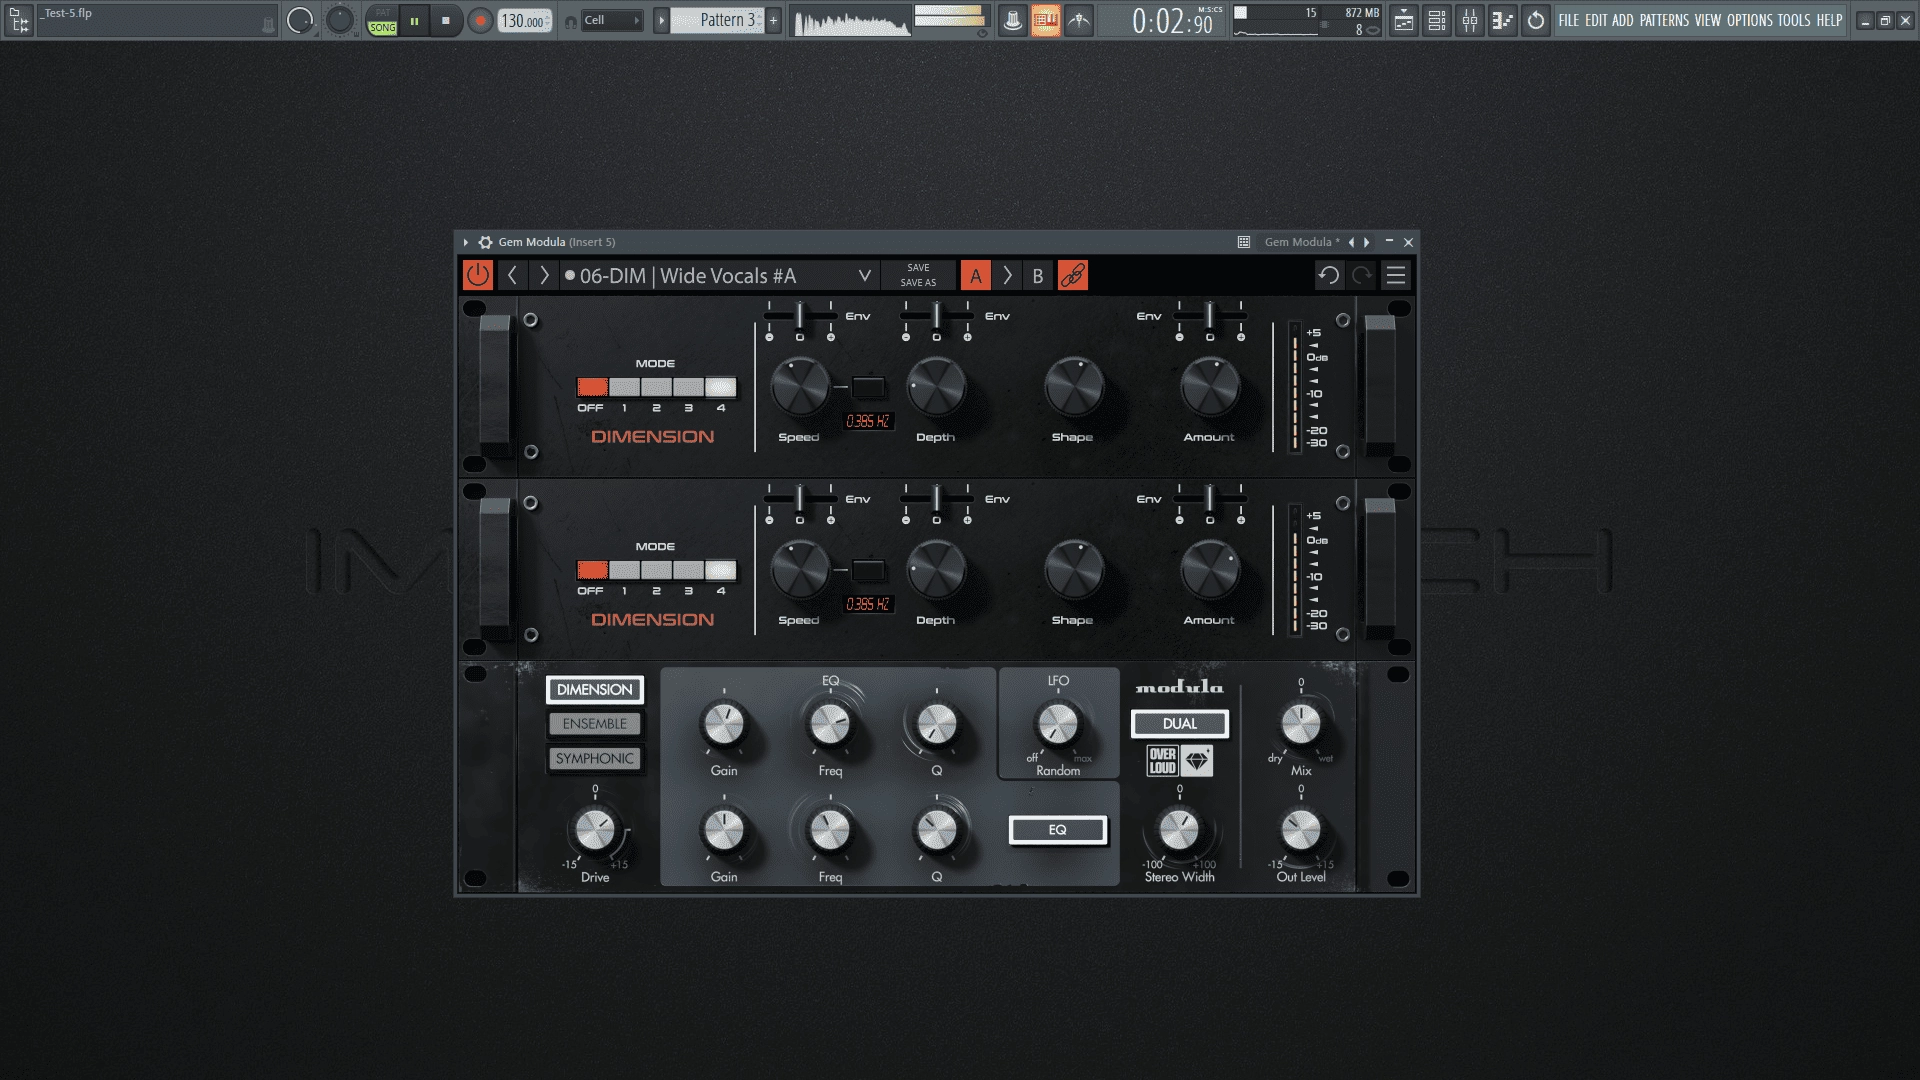Click the top module Depth knob

click(x=936, y=387)
